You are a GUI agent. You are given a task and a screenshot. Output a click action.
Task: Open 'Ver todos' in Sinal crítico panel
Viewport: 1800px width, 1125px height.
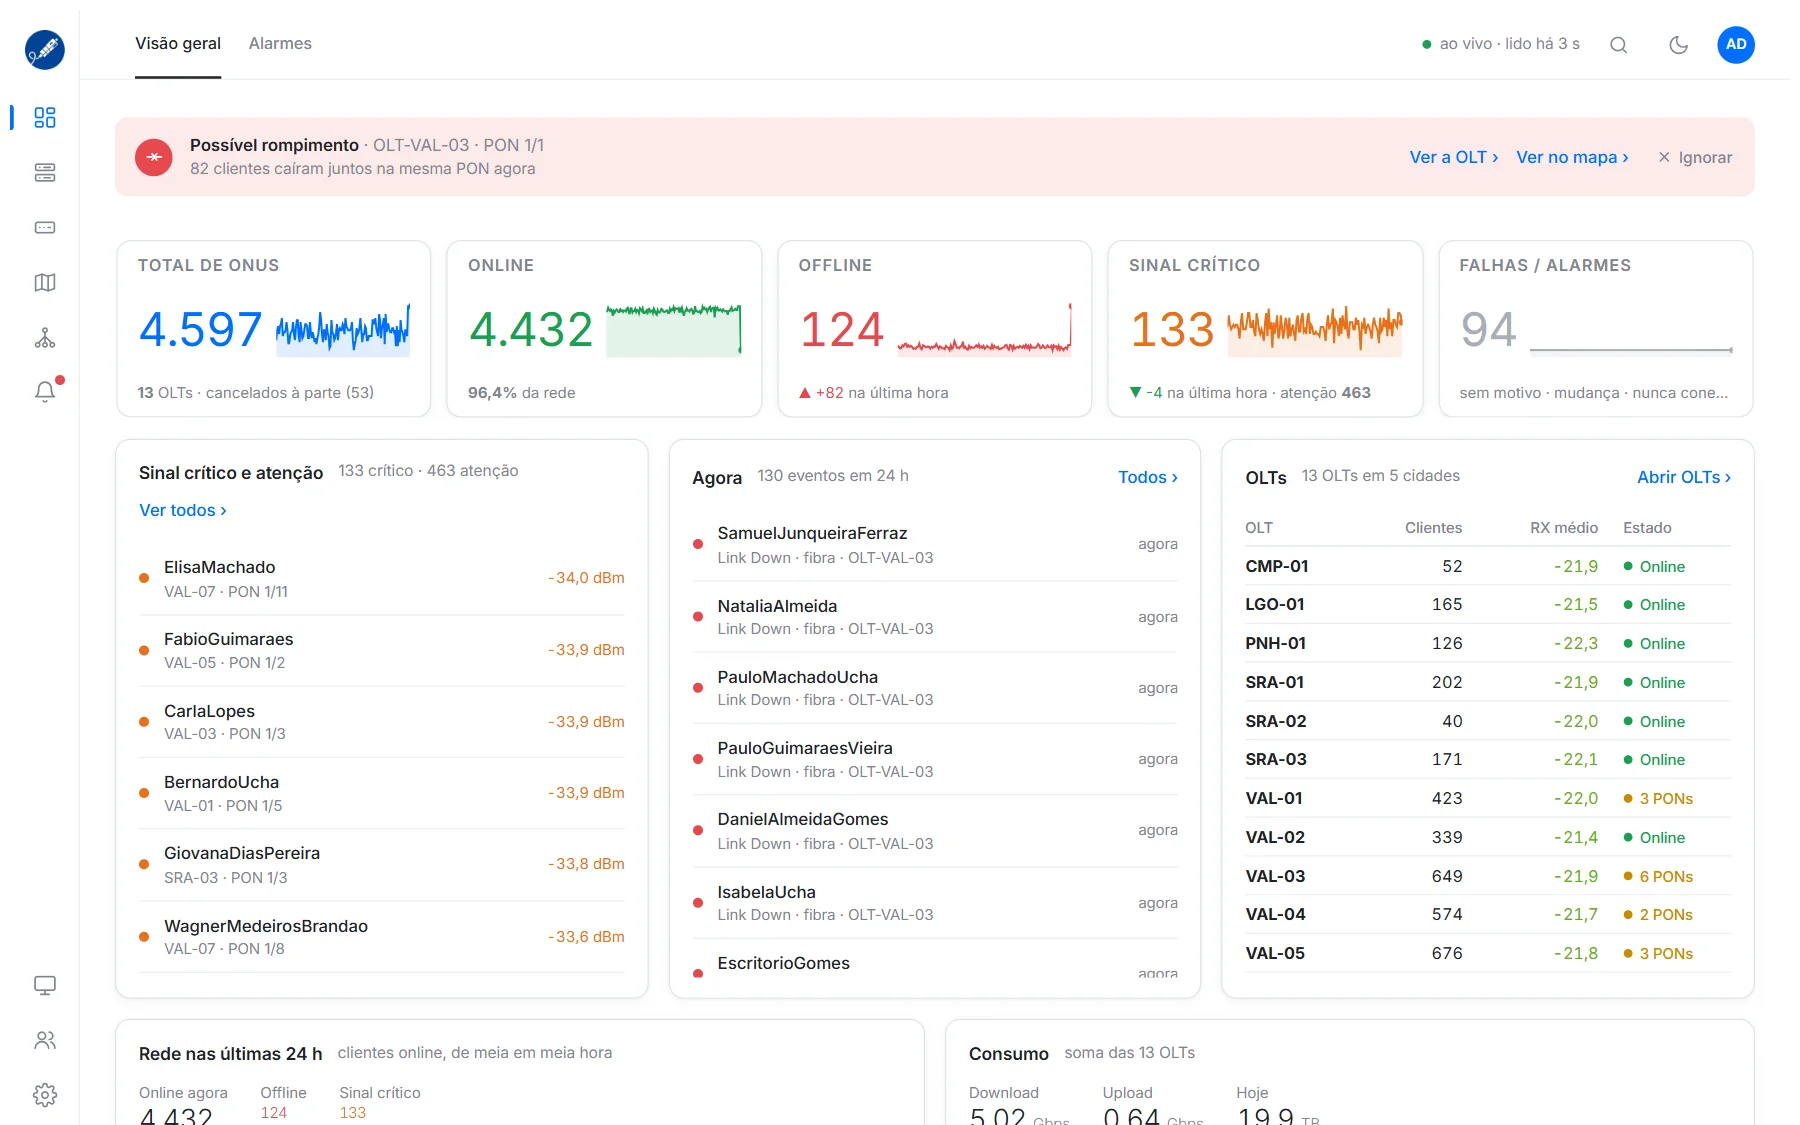click(183, 510)
